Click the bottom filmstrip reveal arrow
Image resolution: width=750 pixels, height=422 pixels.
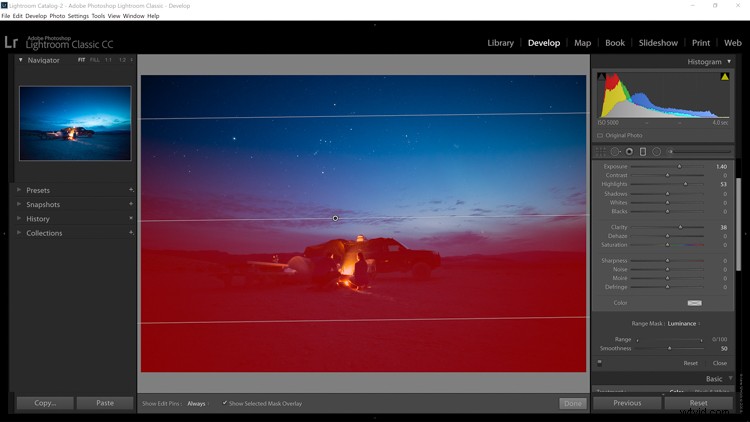[375, 418]
